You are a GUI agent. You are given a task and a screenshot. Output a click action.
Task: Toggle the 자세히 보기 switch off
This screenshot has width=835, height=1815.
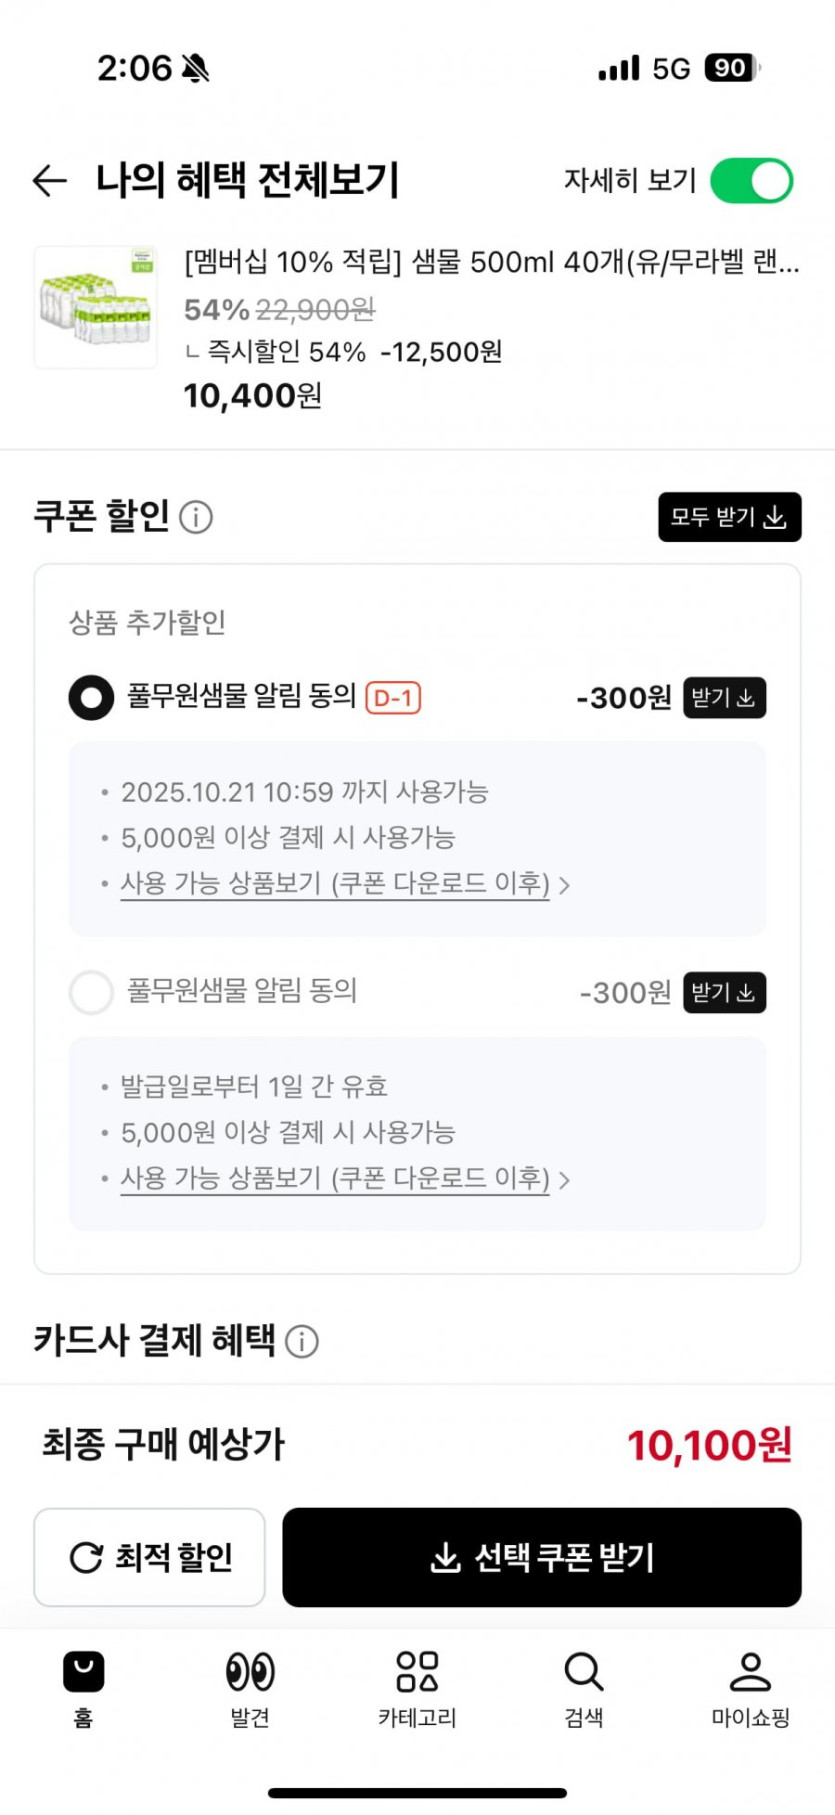751,181
